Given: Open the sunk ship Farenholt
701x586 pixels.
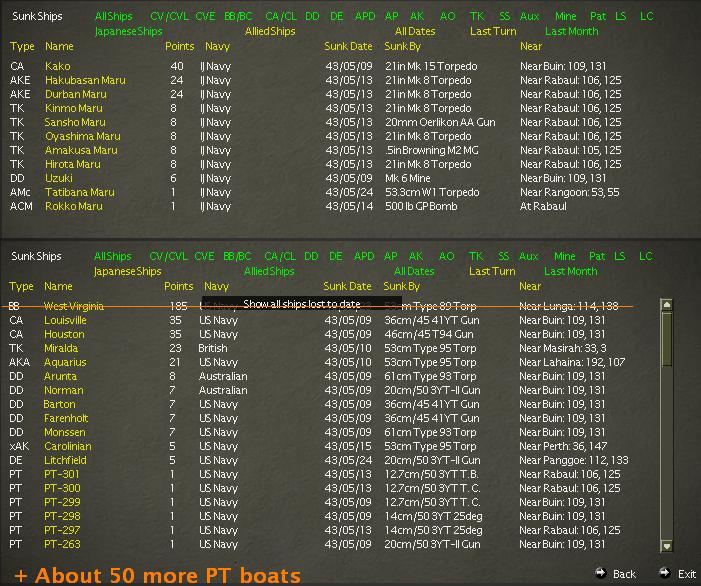Looking at the screenshot, I should [x=66, y=418].
